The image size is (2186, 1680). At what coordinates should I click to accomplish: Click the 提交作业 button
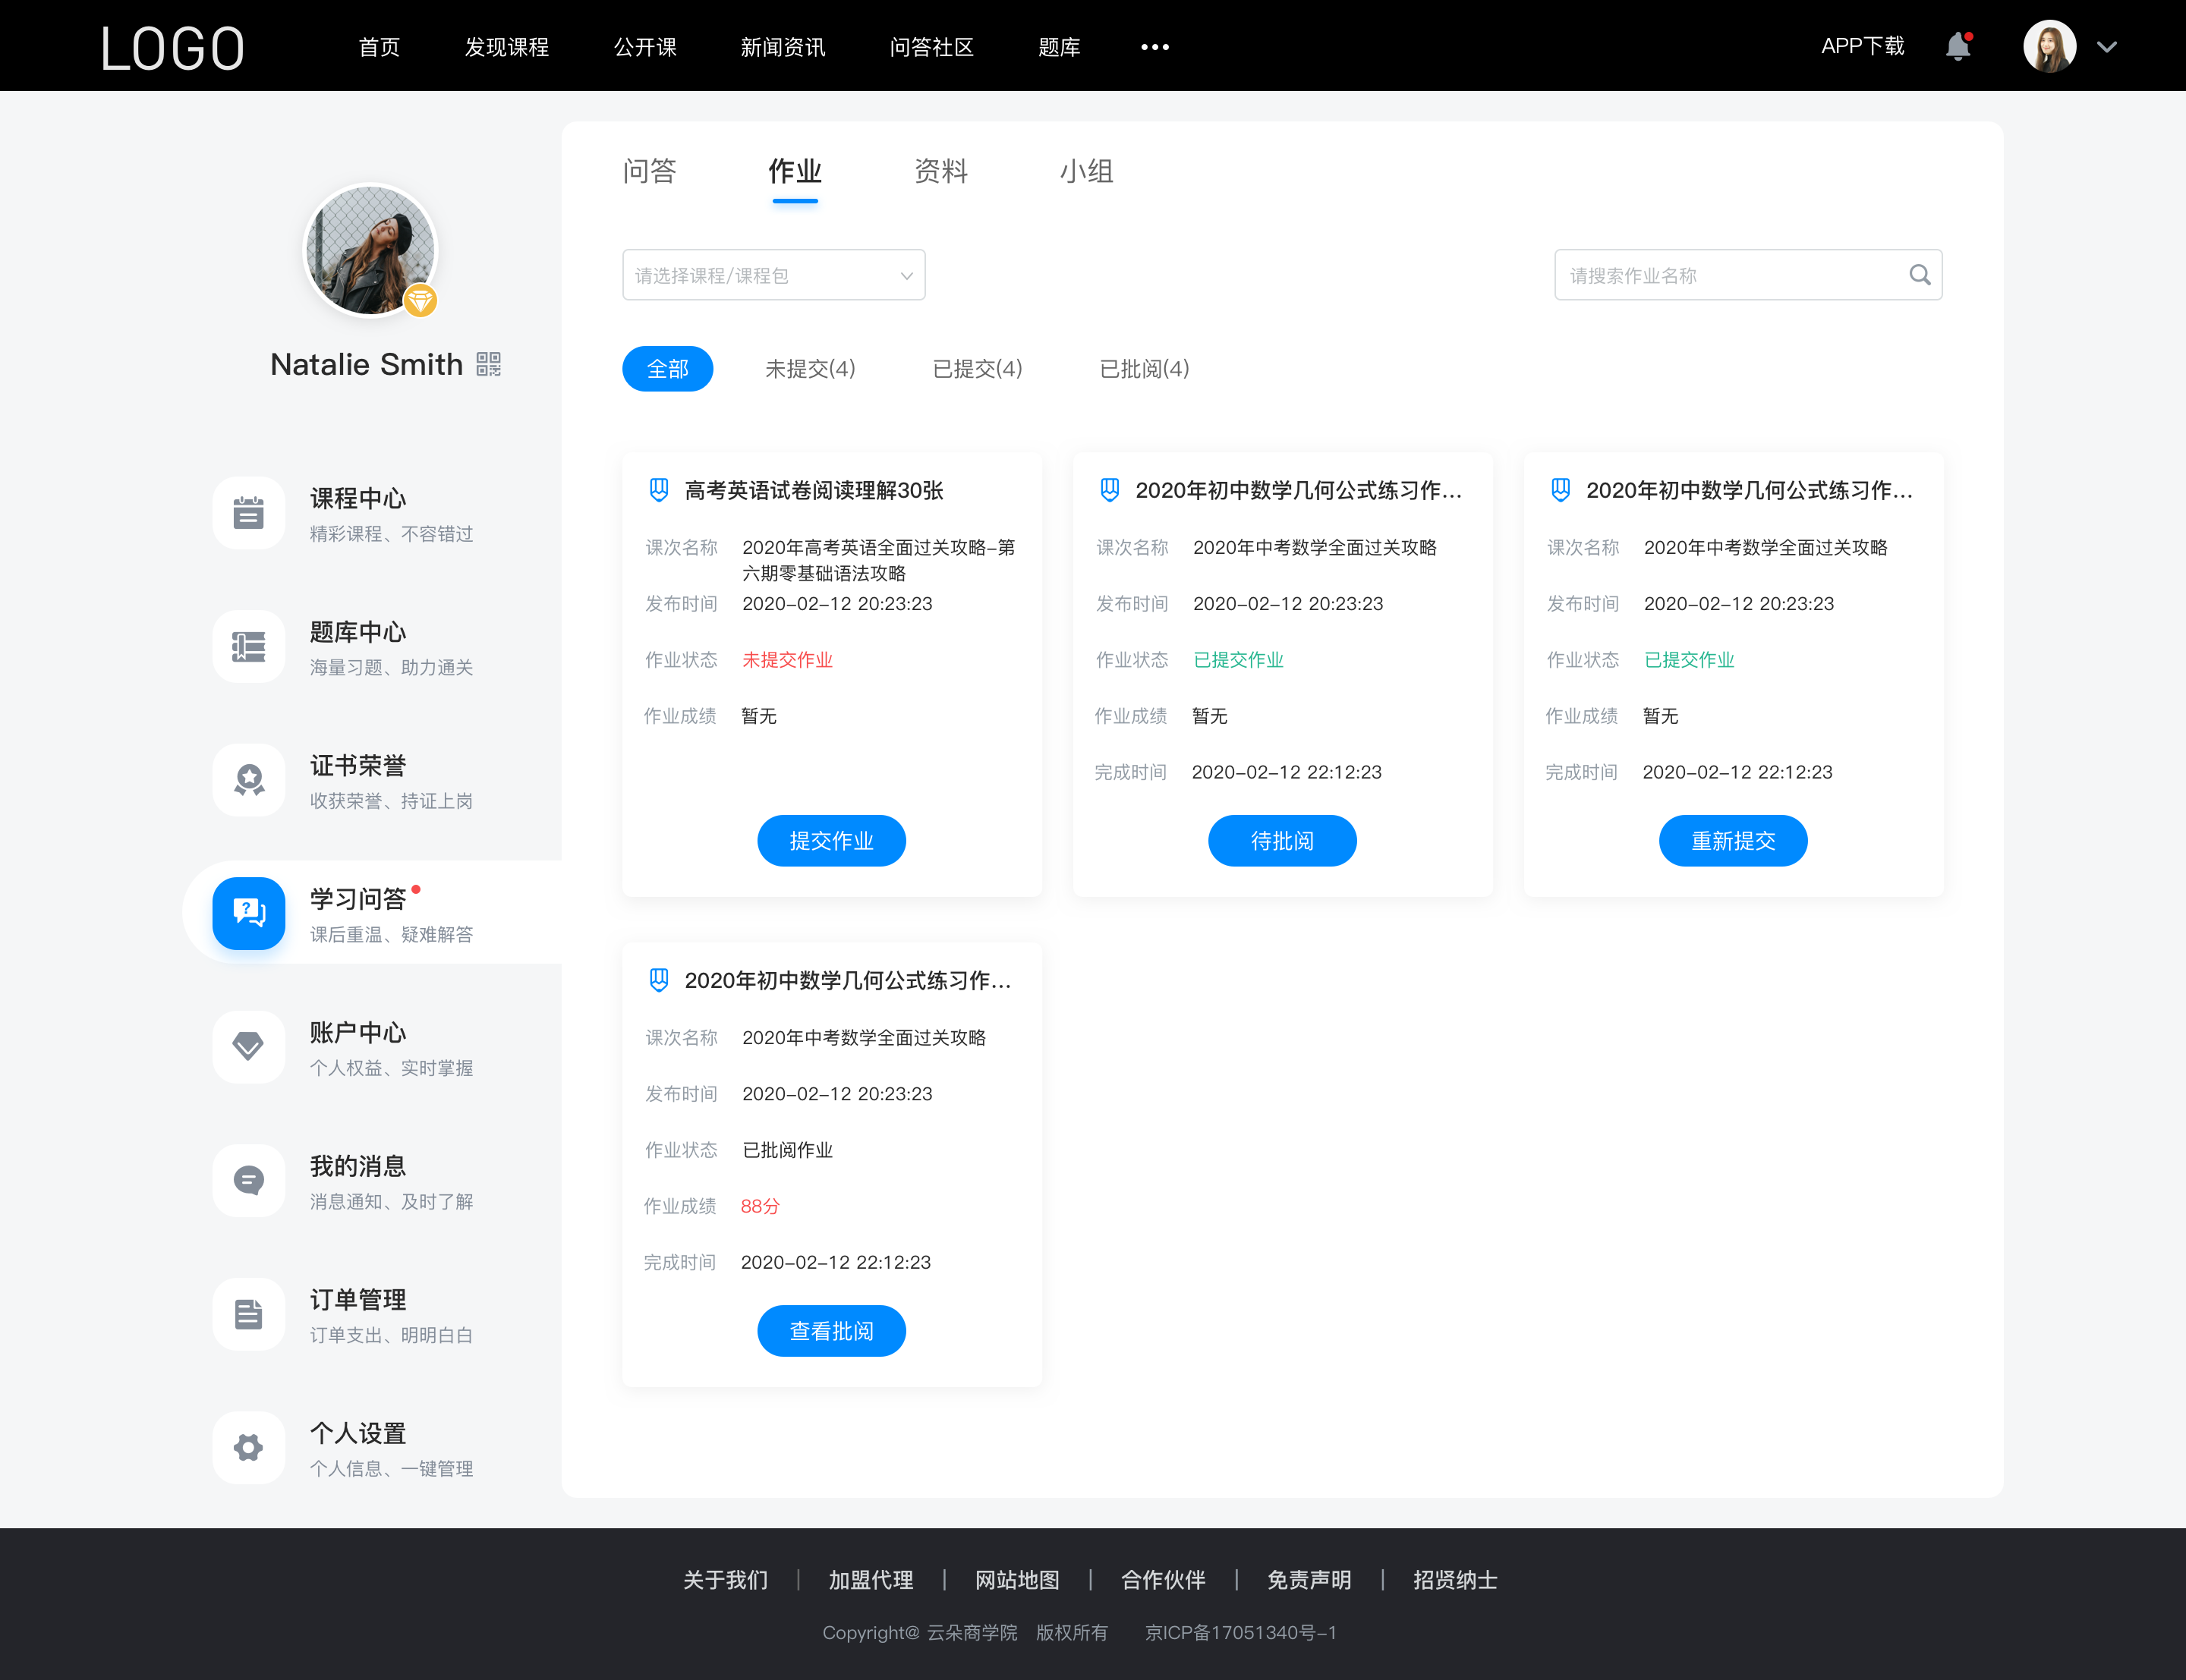click(x=831, y=842)
